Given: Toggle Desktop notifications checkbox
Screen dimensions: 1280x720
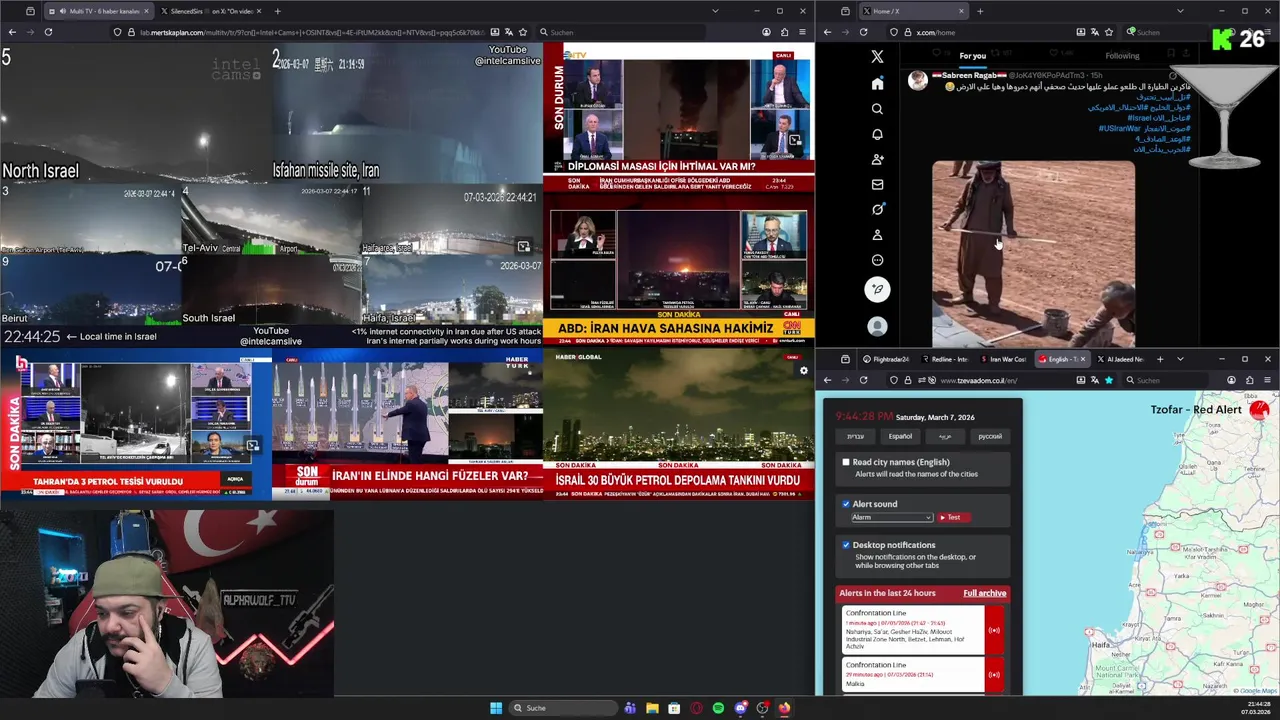Looking at the screenshot, I should [846, 545].
